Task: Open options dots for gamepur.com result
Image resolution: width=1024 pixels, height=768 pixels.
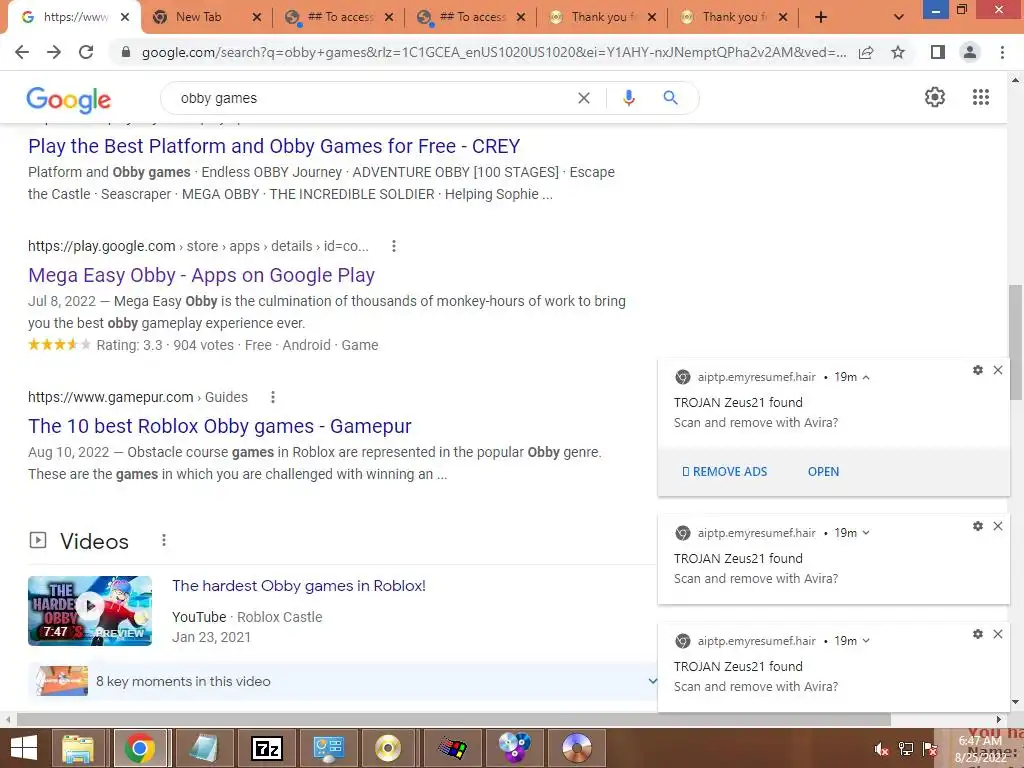Action: click(273, 397)
